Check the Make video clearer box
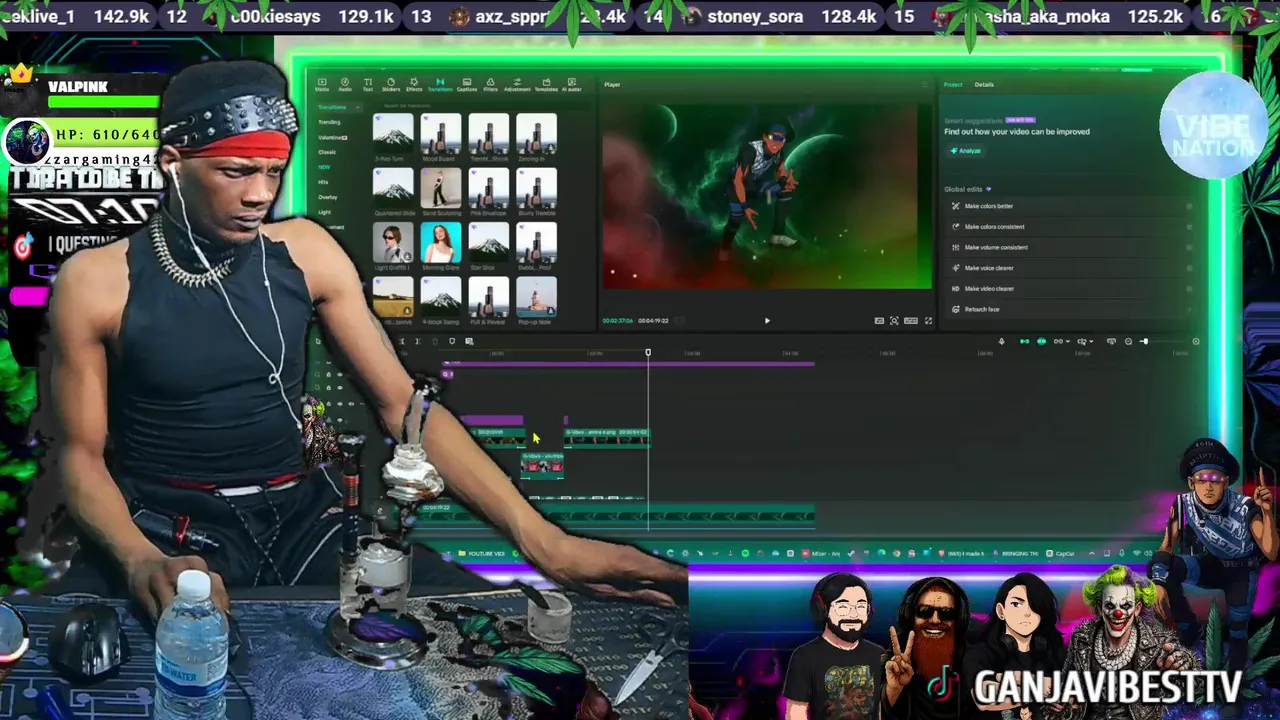The image size is (1280, 720). pos(1189,288)
